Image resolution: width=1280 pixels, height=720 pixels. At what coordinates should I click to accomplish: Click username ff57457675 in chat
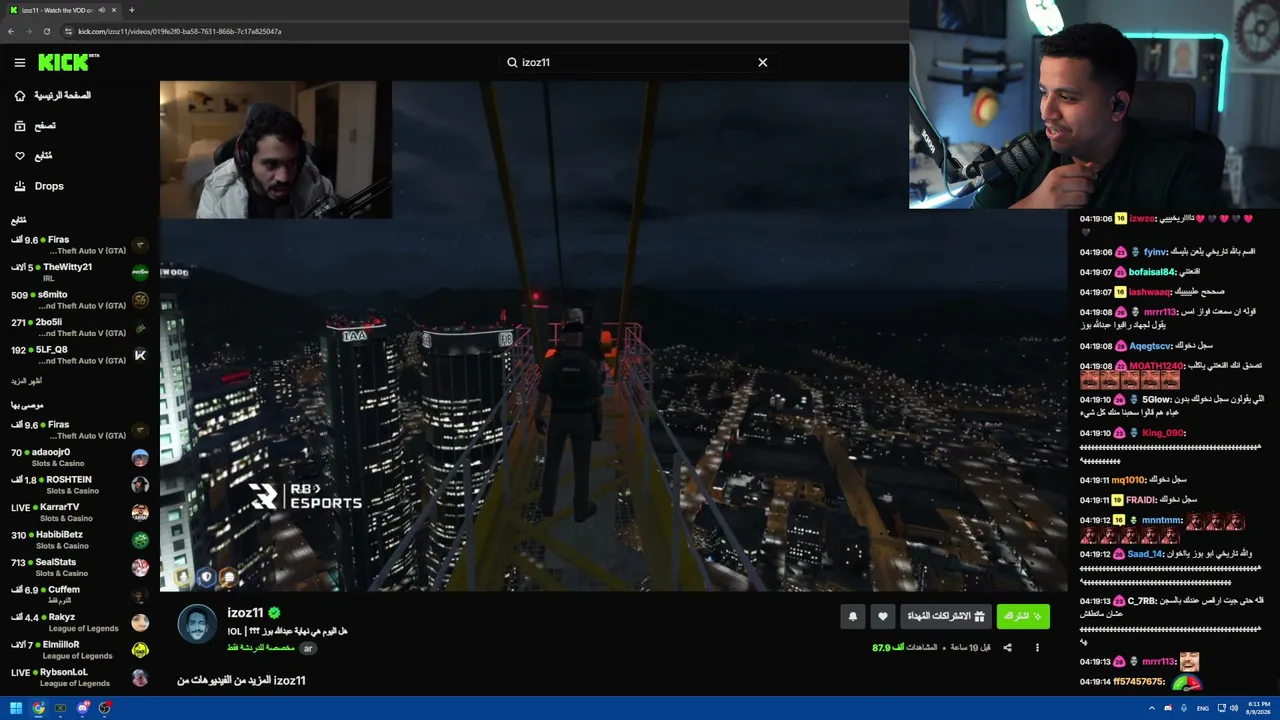tap(1138, 682)
